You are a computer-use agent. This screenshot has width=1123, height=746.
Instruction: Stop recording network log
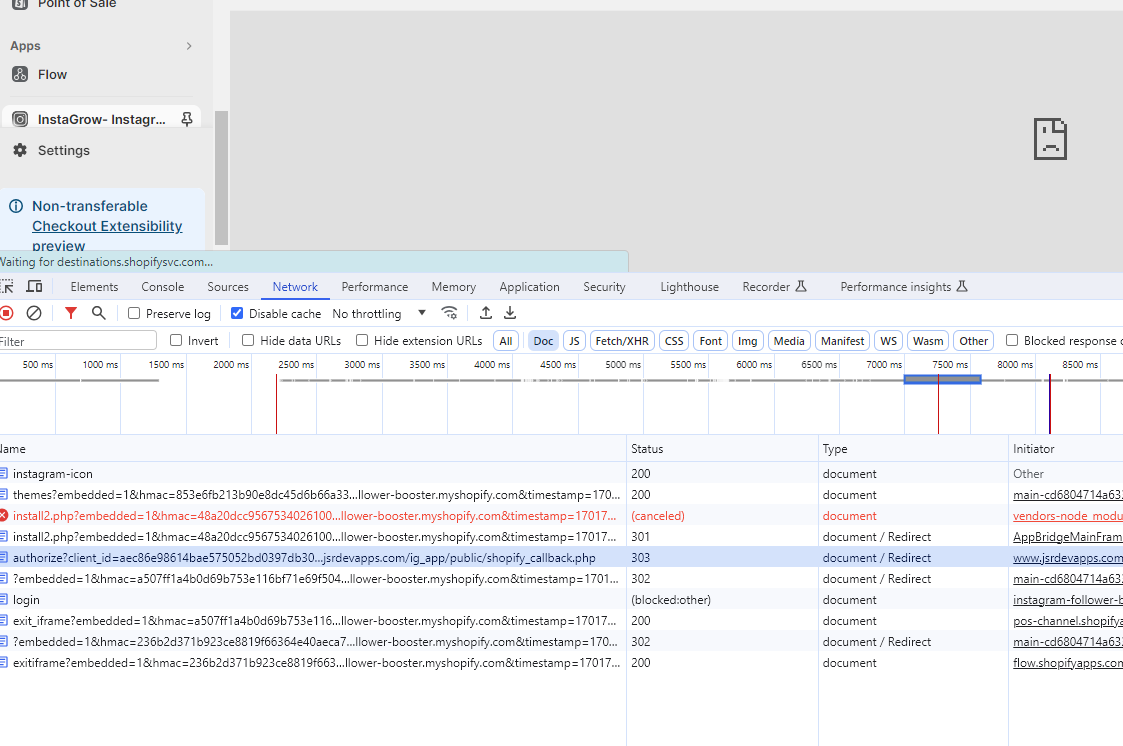pos(6,313)
